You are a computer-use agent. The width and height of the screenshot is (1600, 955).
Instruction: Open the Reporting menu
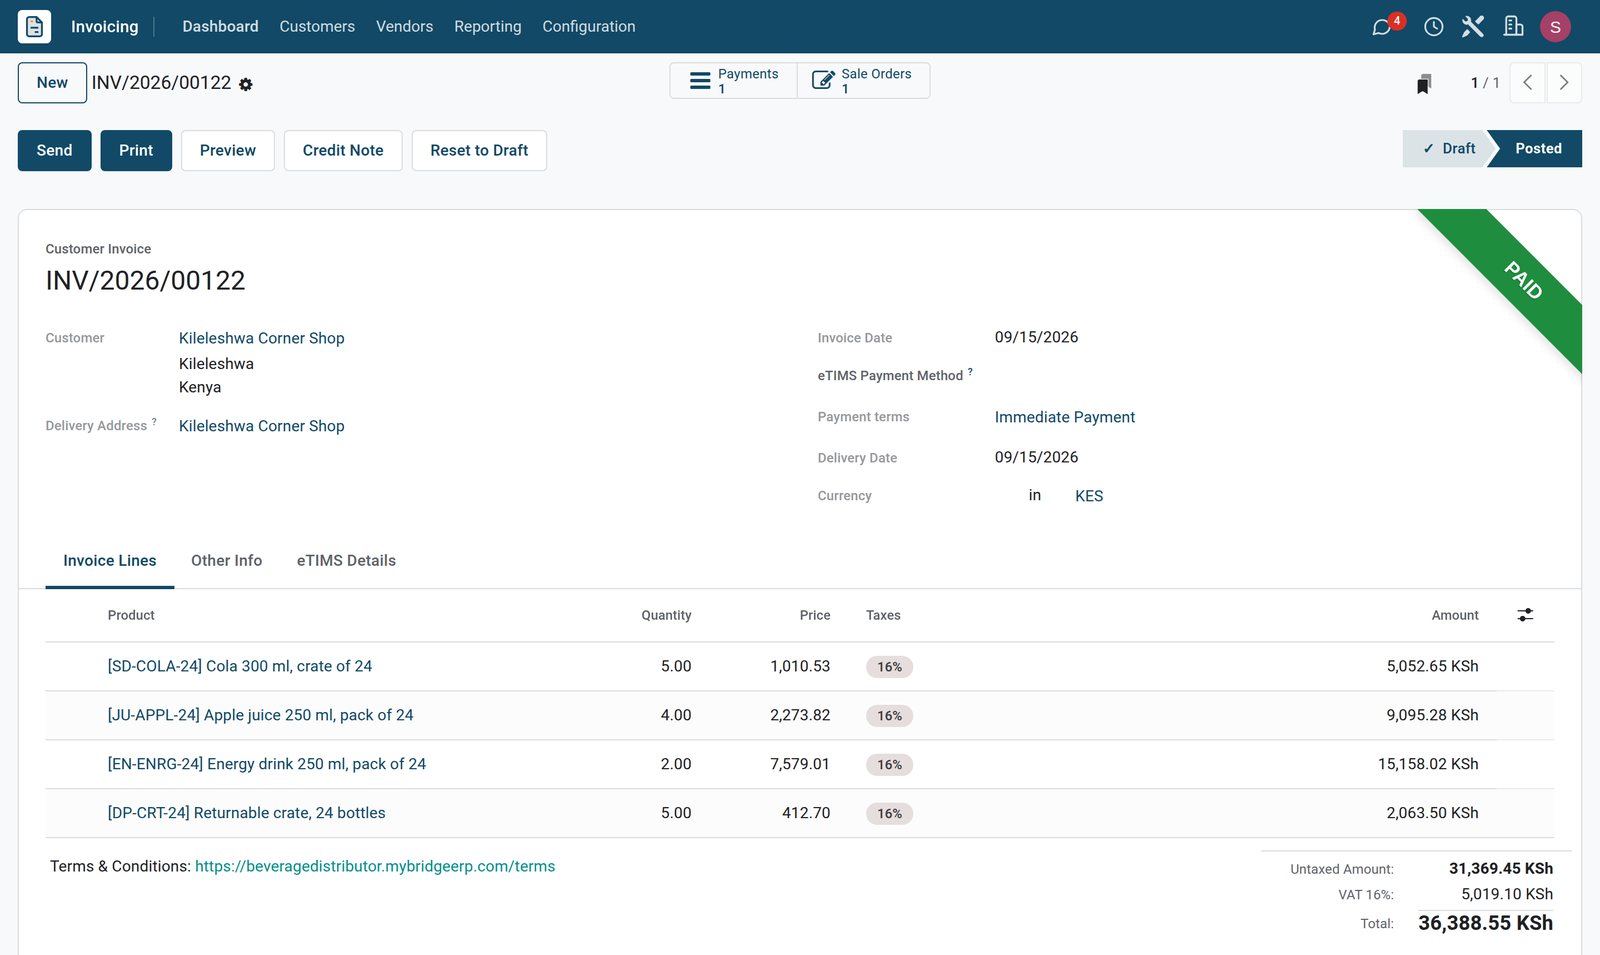coord(488,27)
